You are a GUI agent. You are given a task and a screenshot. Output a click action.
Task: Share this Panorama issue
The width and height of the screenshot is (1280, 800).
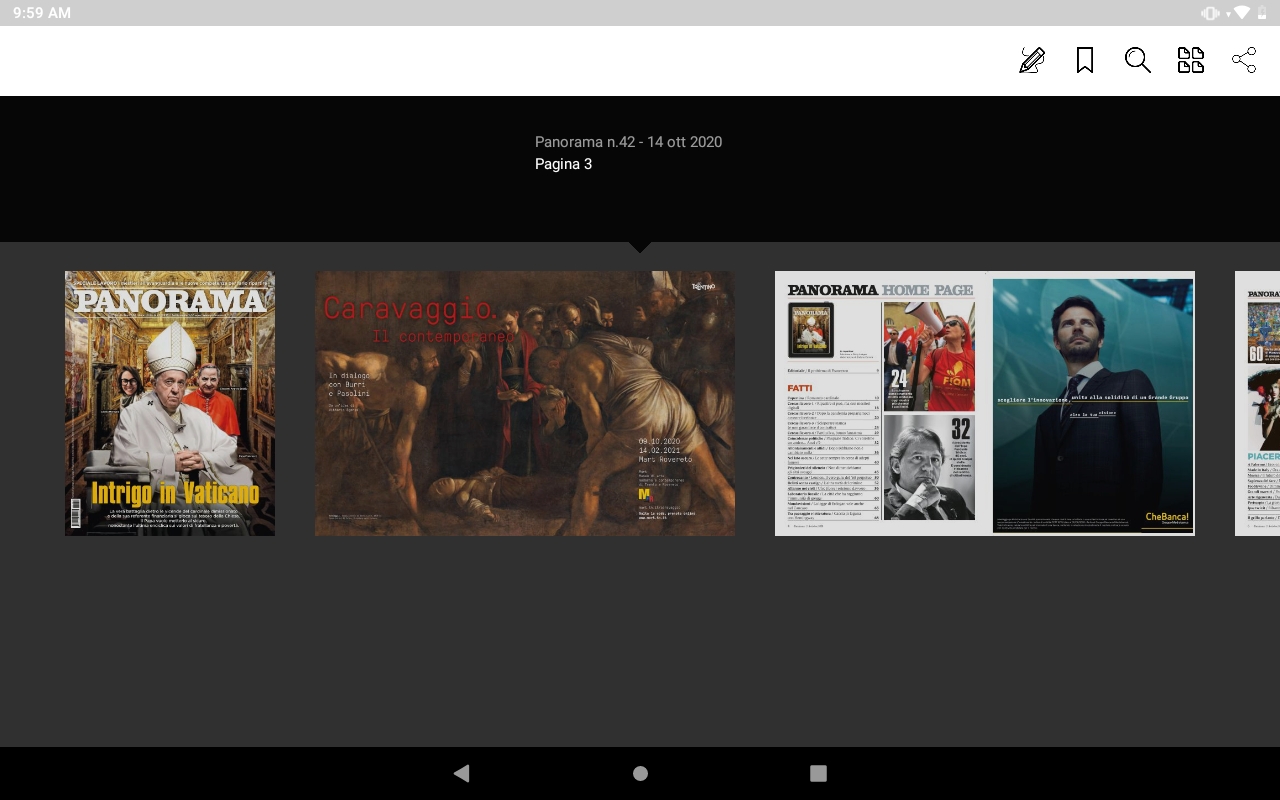[1244, 60]
